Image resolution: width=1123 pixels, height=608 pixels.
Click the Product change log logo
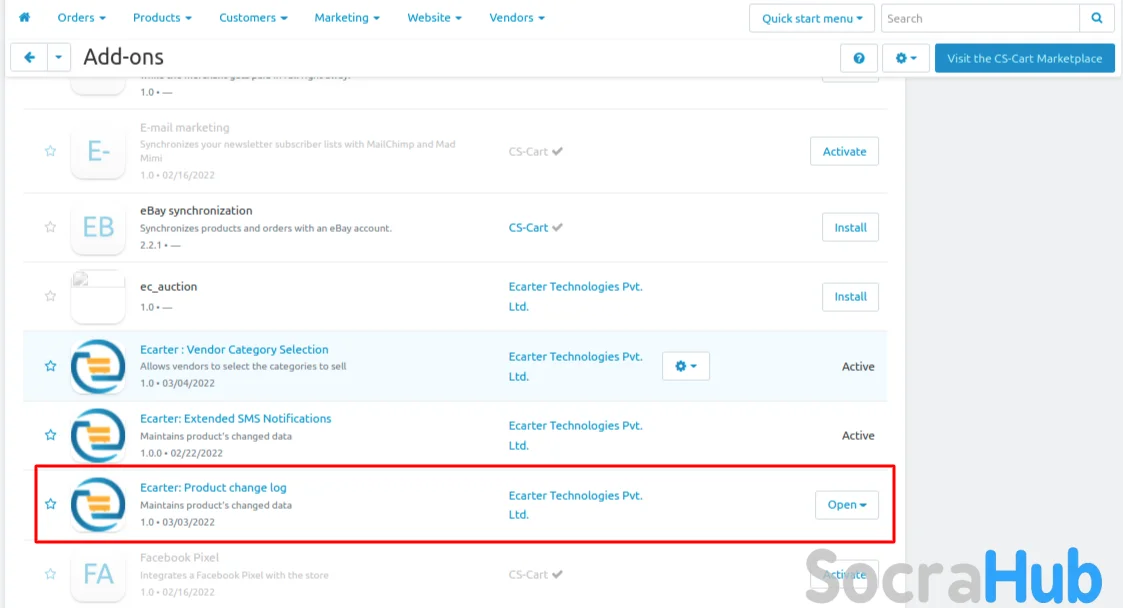coord(98,504)
